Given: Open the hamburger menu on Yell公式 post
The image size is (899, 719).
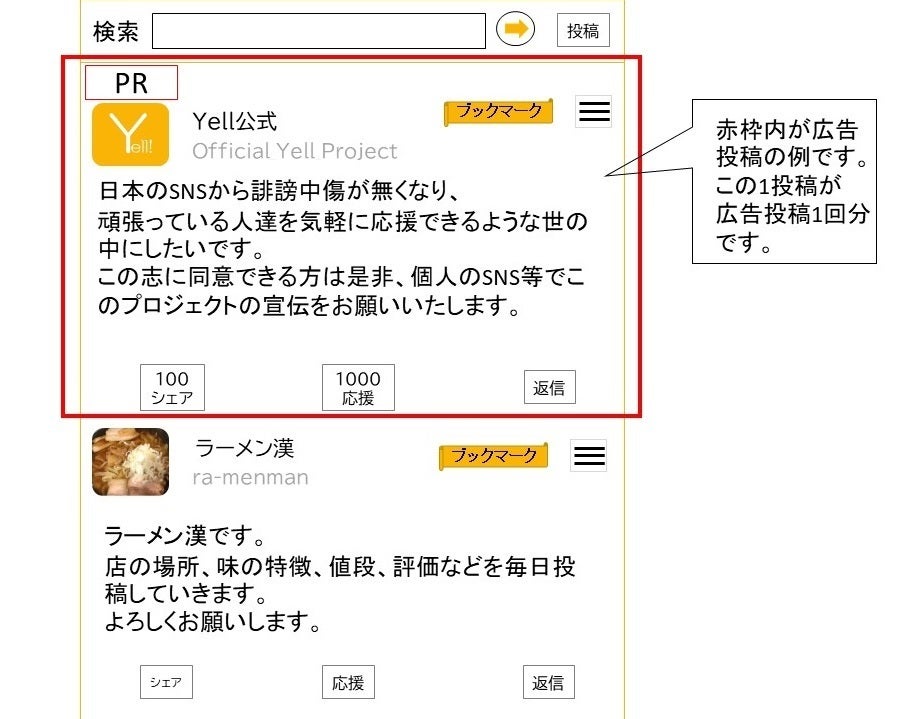Looking at the screenshot, I should tap(593, 111).
